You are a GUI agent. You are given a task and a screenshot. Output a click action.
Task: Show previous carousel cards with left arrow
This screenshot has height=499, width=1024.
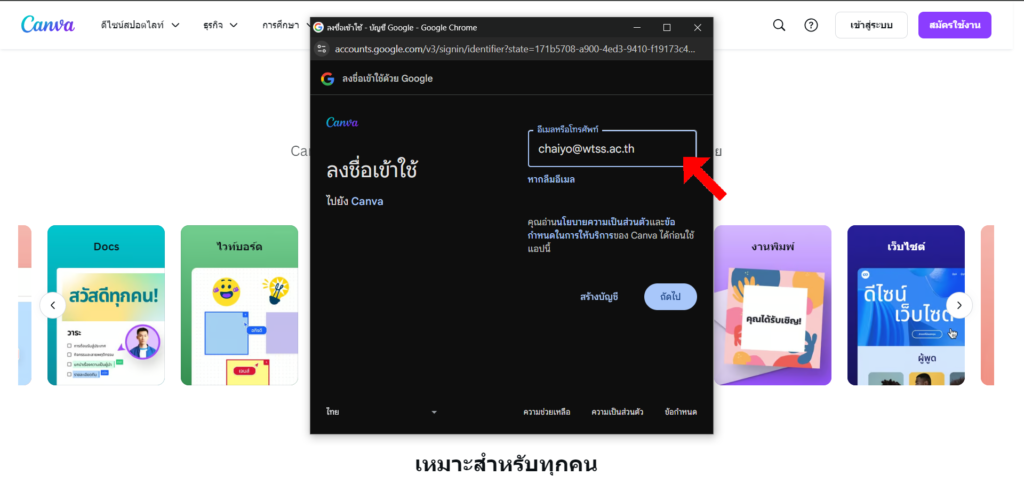click(52, 305)
